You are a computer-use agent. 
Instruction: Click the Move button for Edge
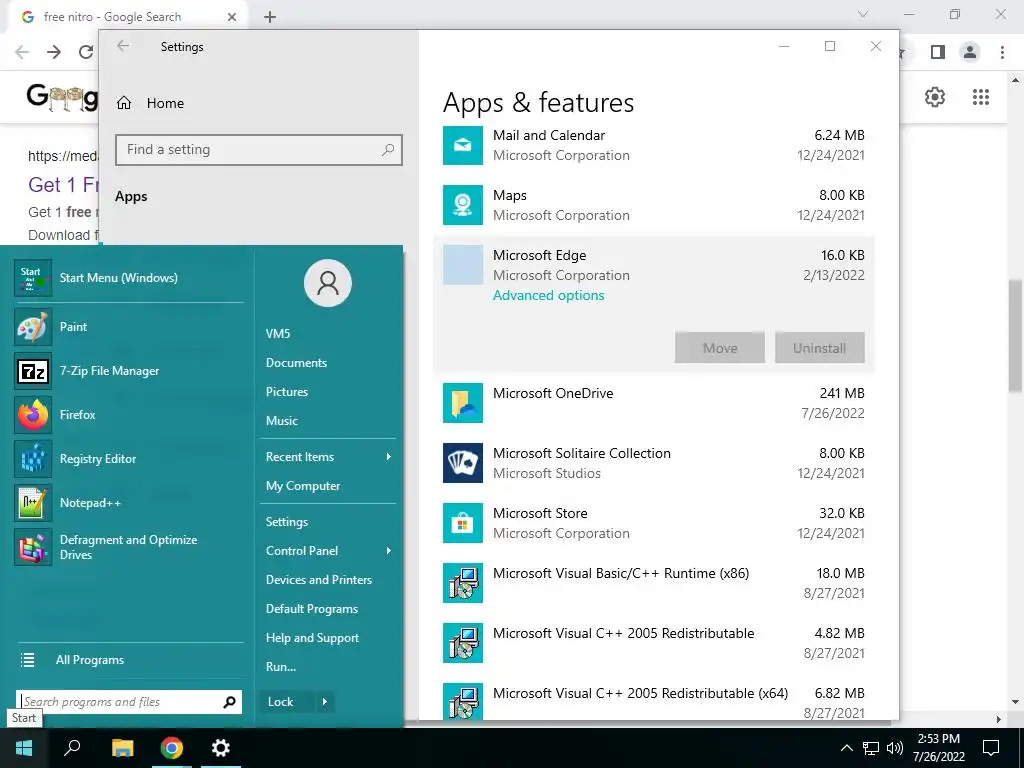720,348
